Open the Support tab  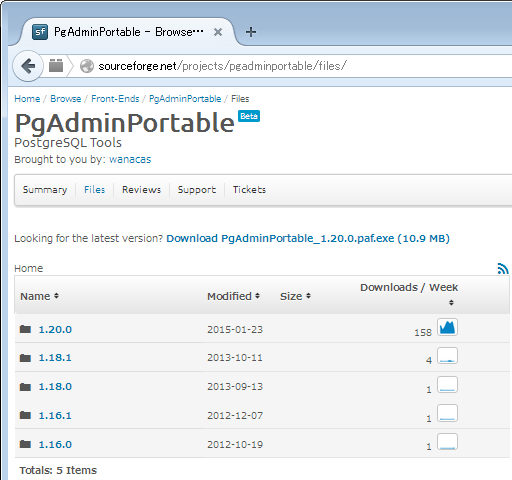point(197,190)
